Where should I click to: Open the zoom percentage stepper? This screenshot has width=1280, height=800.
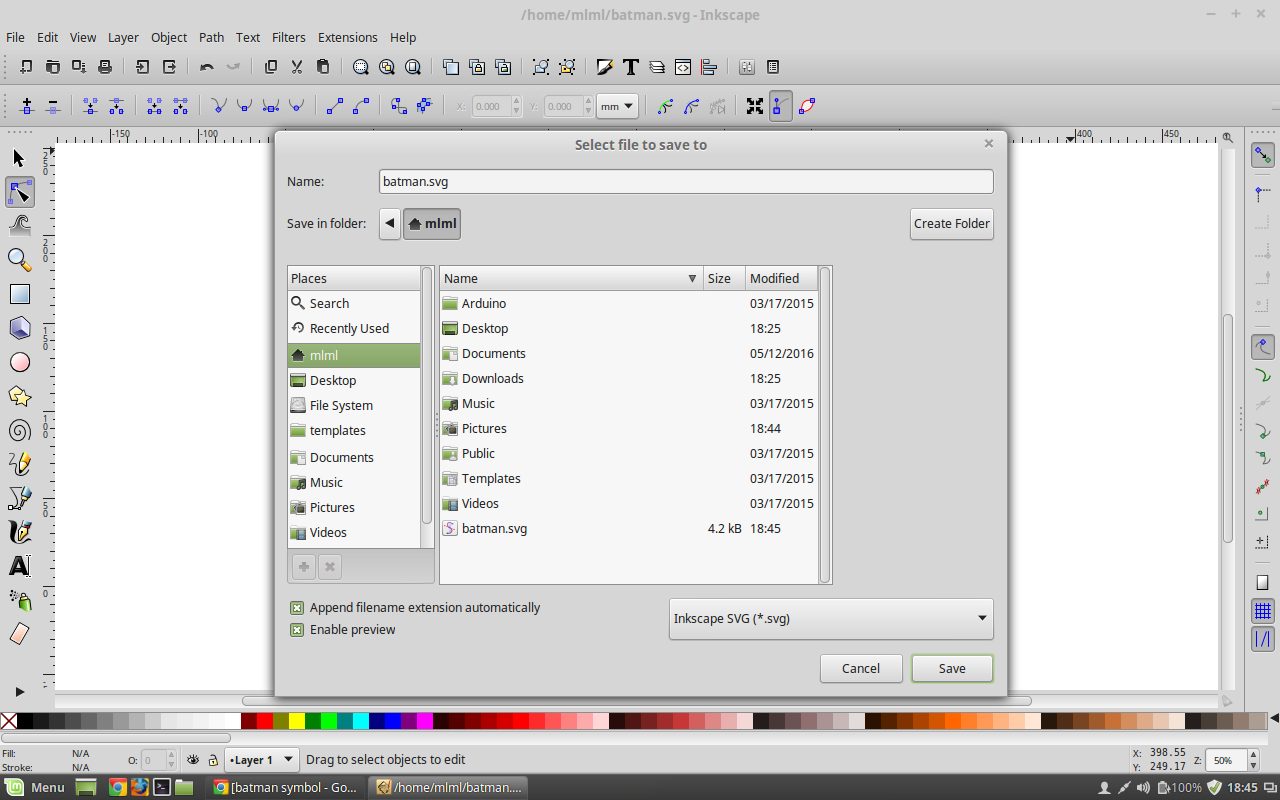pyautogui.click(x=1255, y=760)
